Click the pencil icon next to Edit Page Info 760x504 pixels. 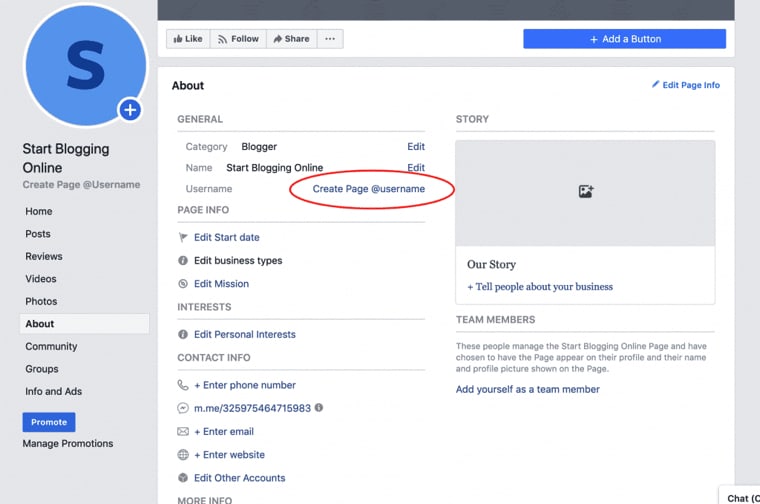point(655,84)
